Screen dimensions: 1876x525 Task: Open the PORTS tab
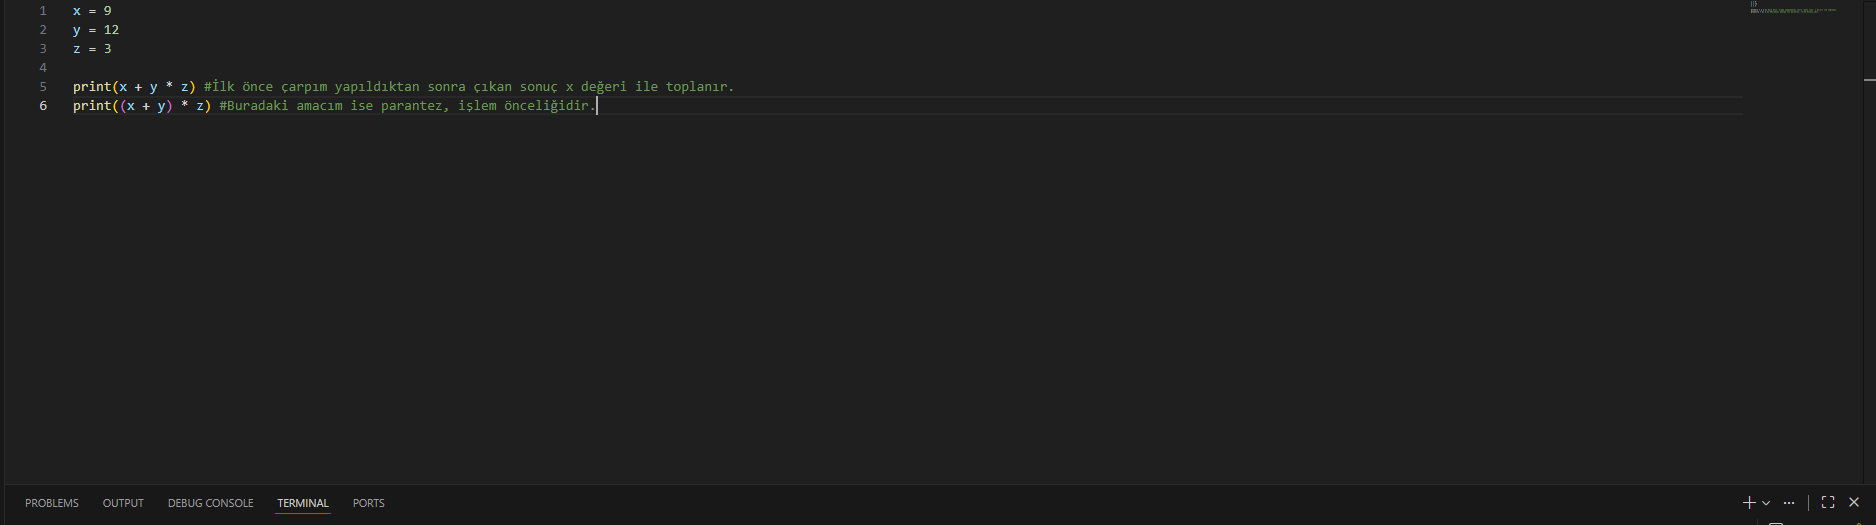point(369,503)
